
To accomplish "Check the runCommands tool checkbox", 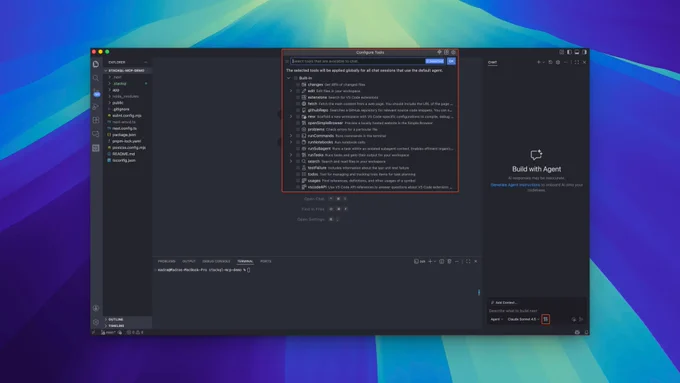I will (298, 136).
